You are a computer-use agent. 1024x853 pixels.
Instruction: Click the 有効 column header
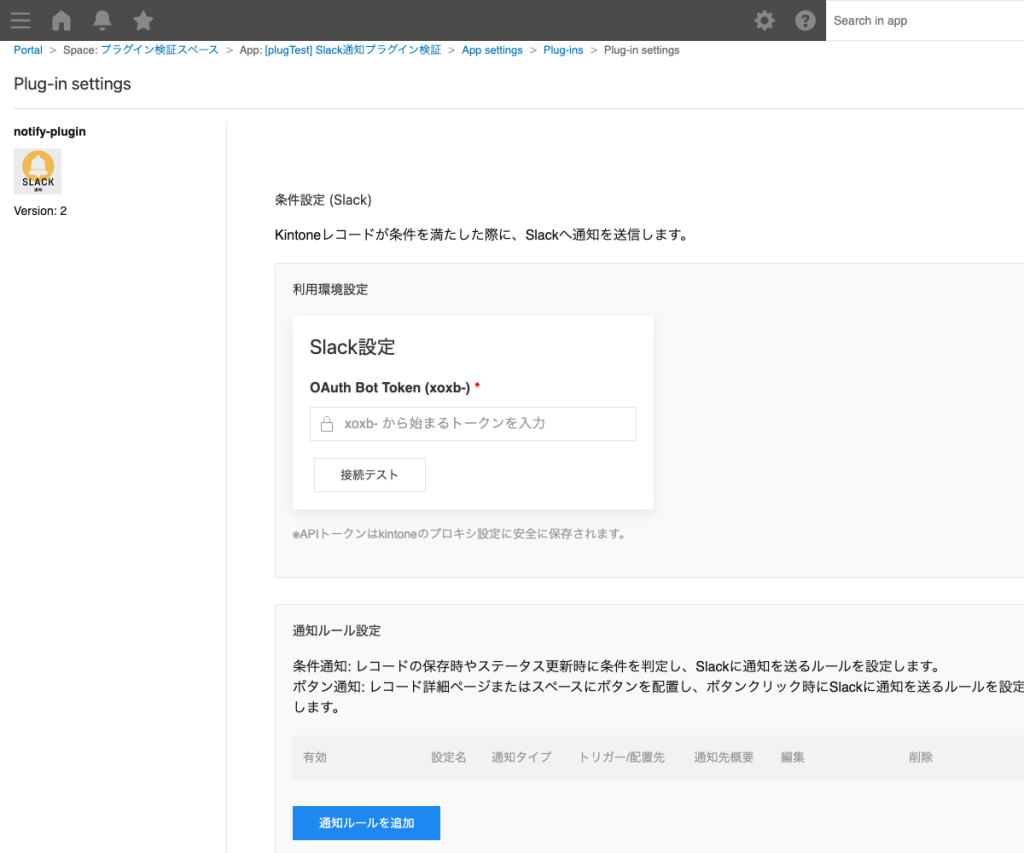coord(317,757)
